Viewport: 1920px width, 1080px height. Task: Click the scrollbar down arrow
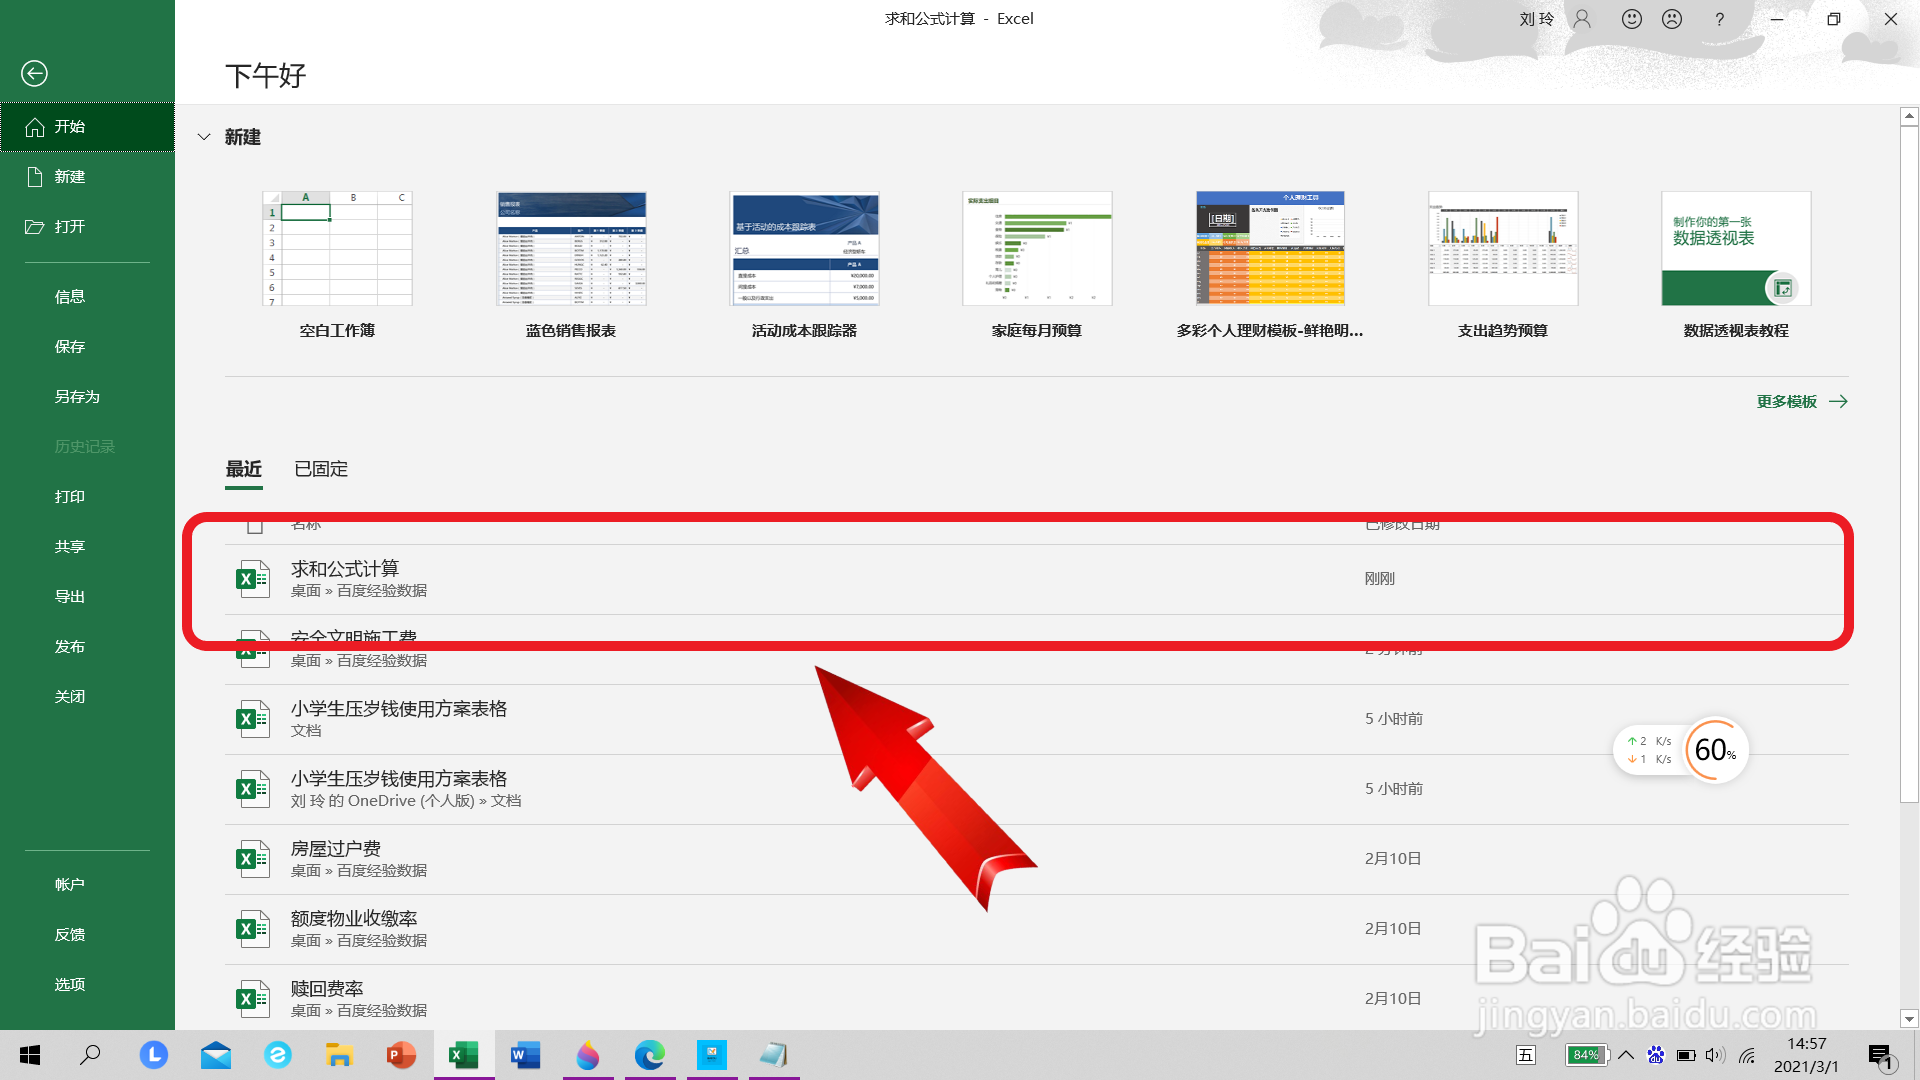click(1909, 1019)
